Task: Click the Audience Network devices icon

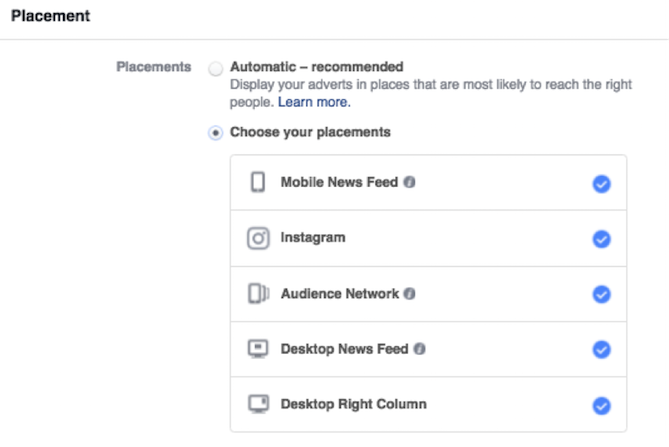Action: 259,293
